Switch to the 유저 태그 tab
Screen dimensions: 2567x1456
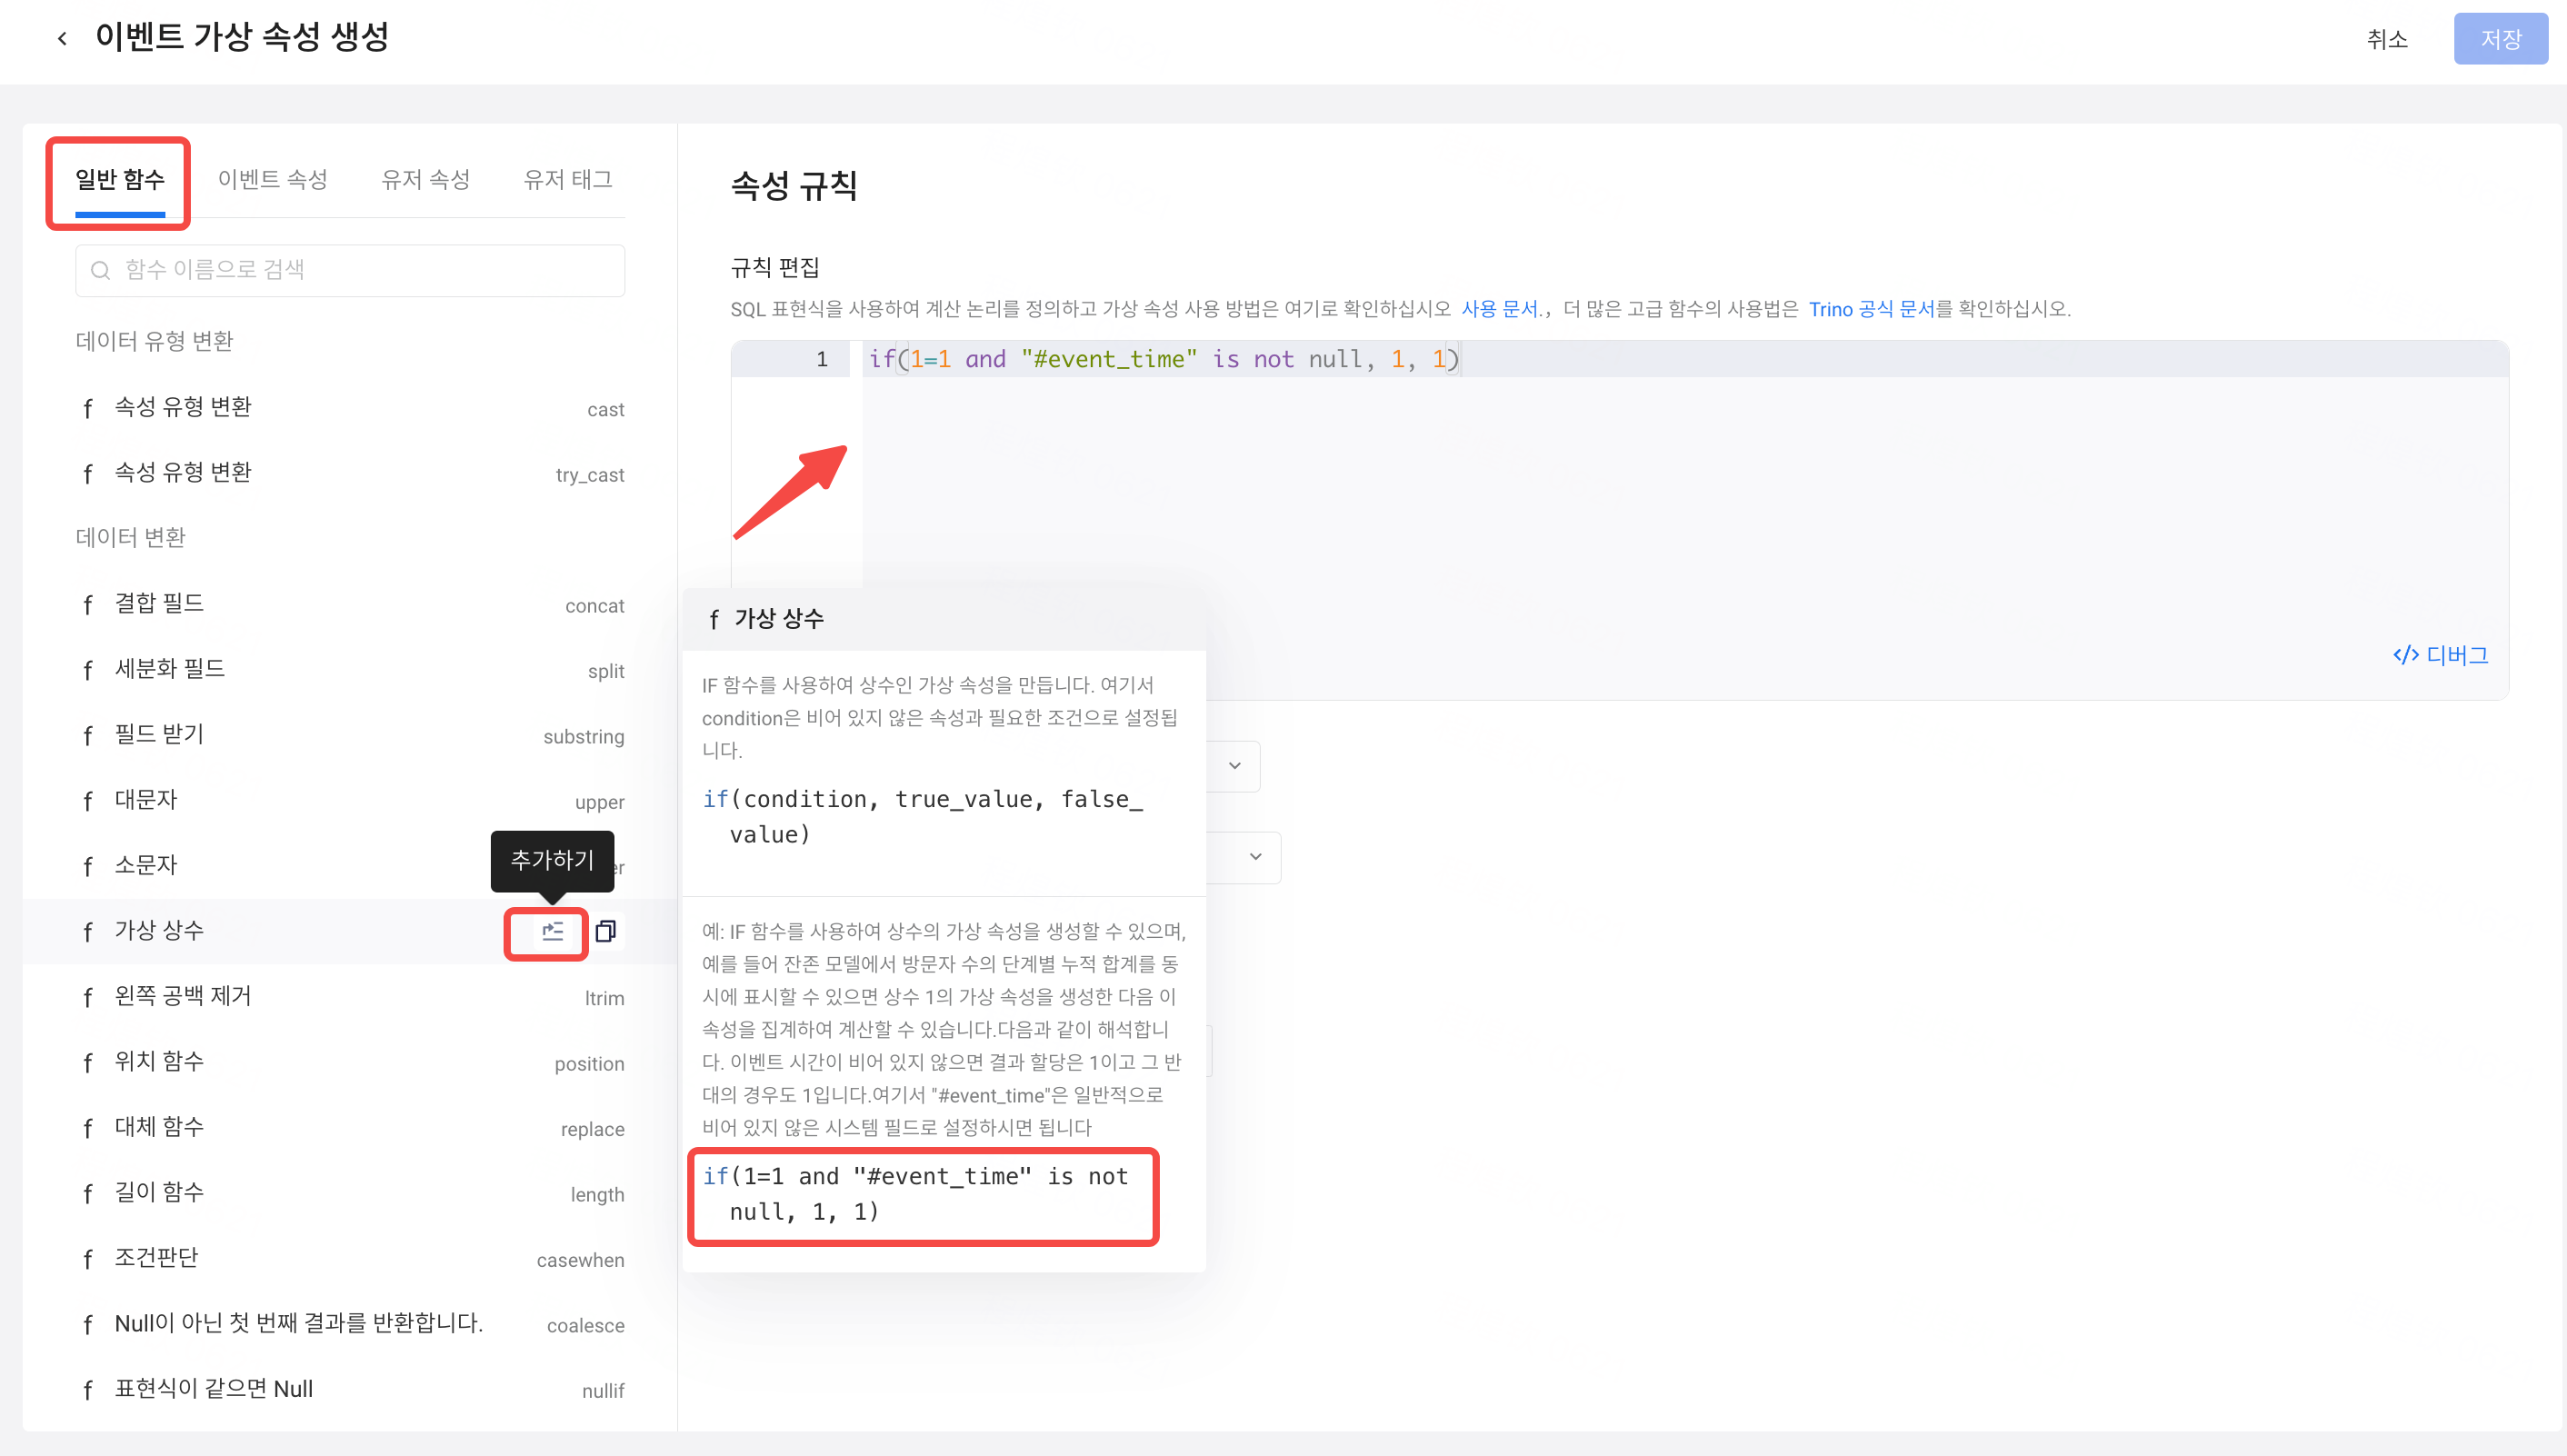click(568, 180)
